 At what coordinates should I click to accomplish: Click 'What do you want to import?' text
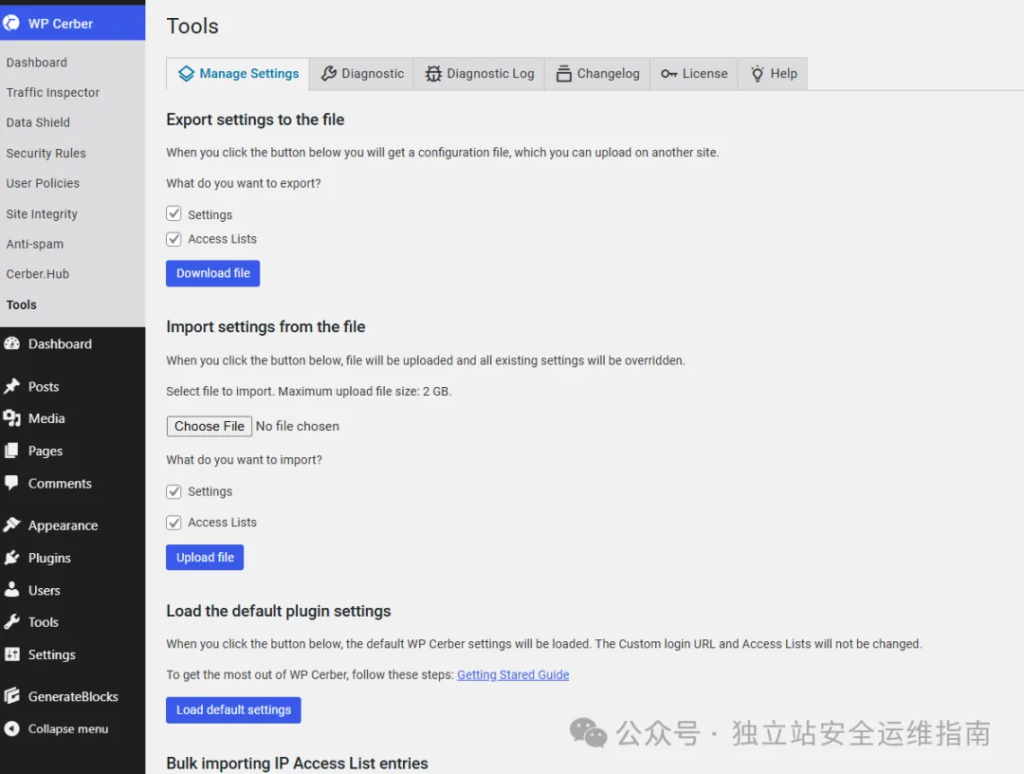coord(244,460)
